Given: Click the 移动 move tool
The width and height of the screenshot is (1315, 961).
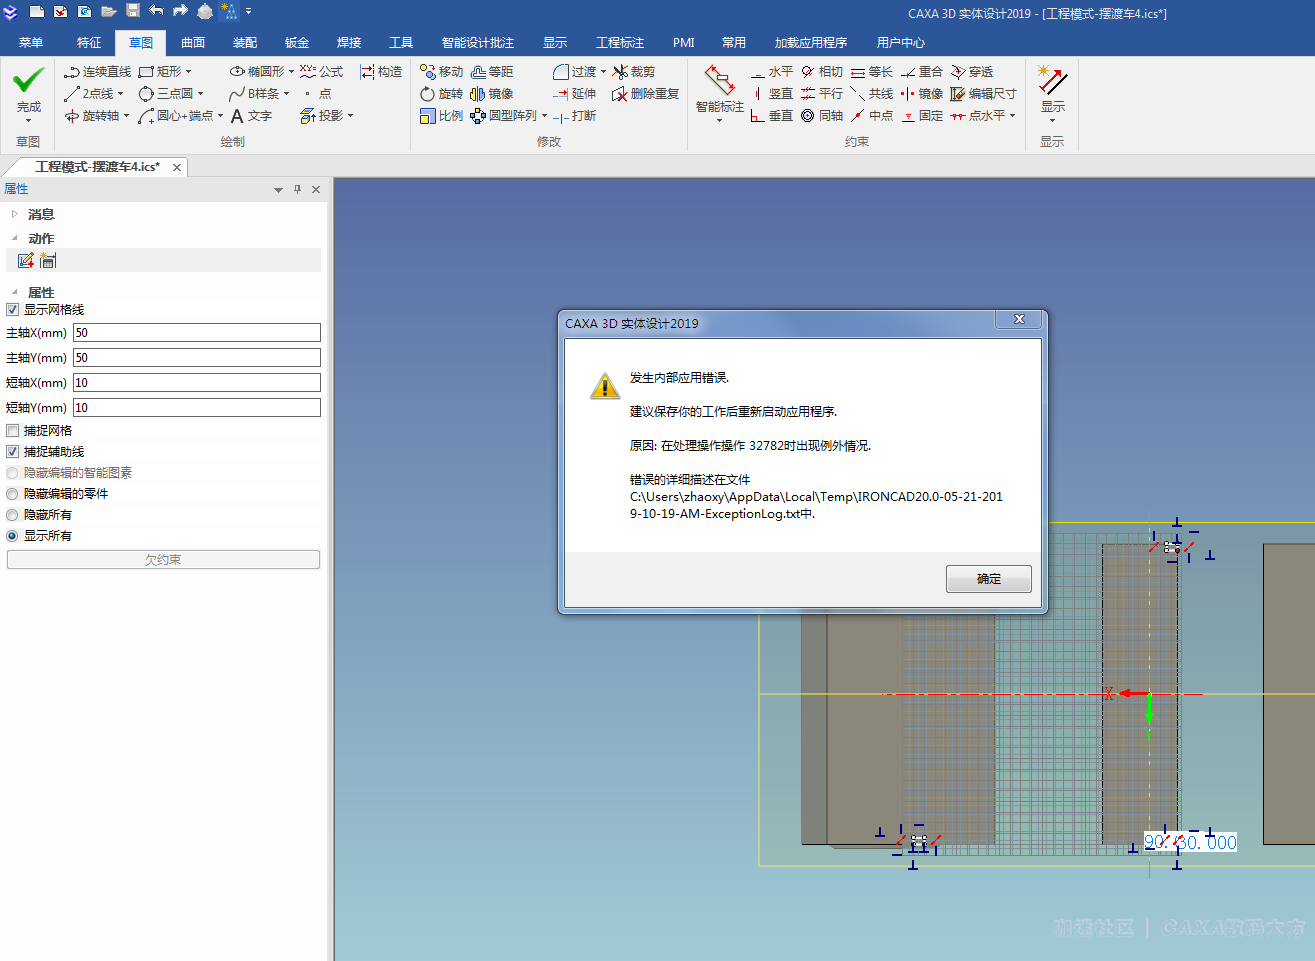Looking at the screenshot, I should pyautogui.click(x=441, y=72).
